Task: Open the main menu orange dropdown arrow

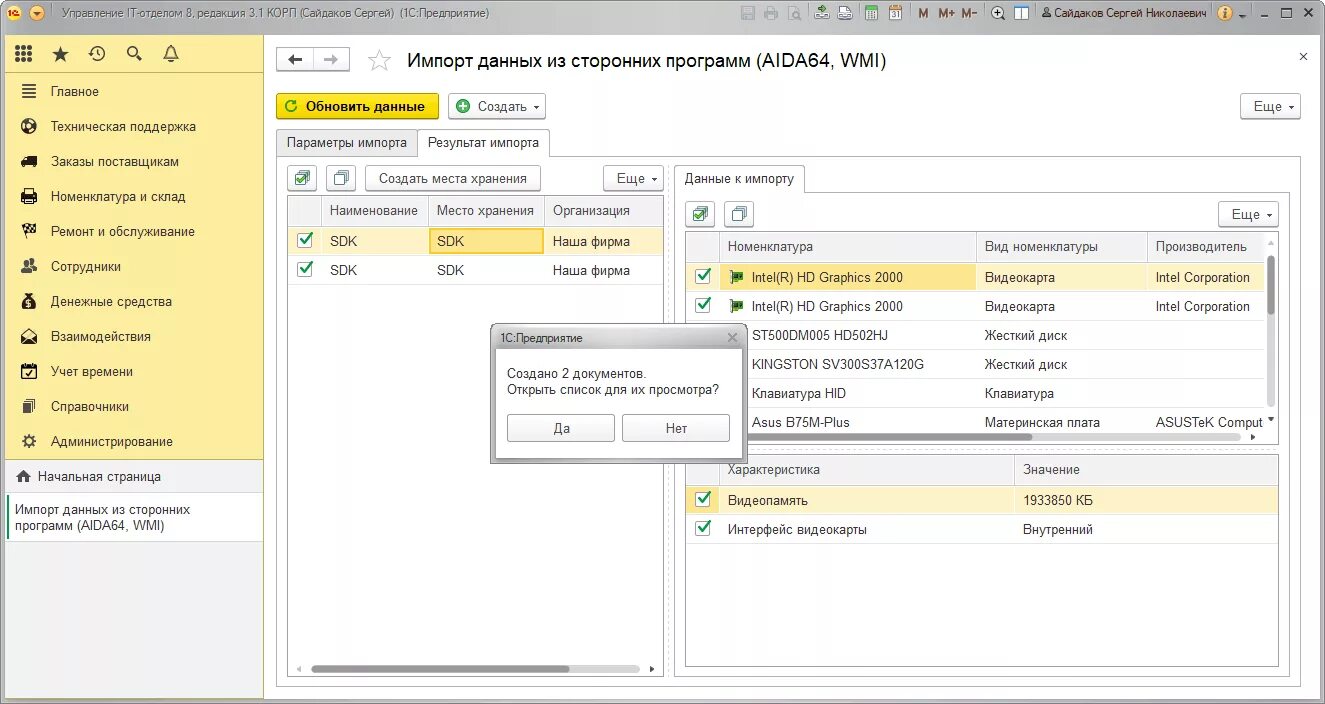Action: (x=37, y=13)
